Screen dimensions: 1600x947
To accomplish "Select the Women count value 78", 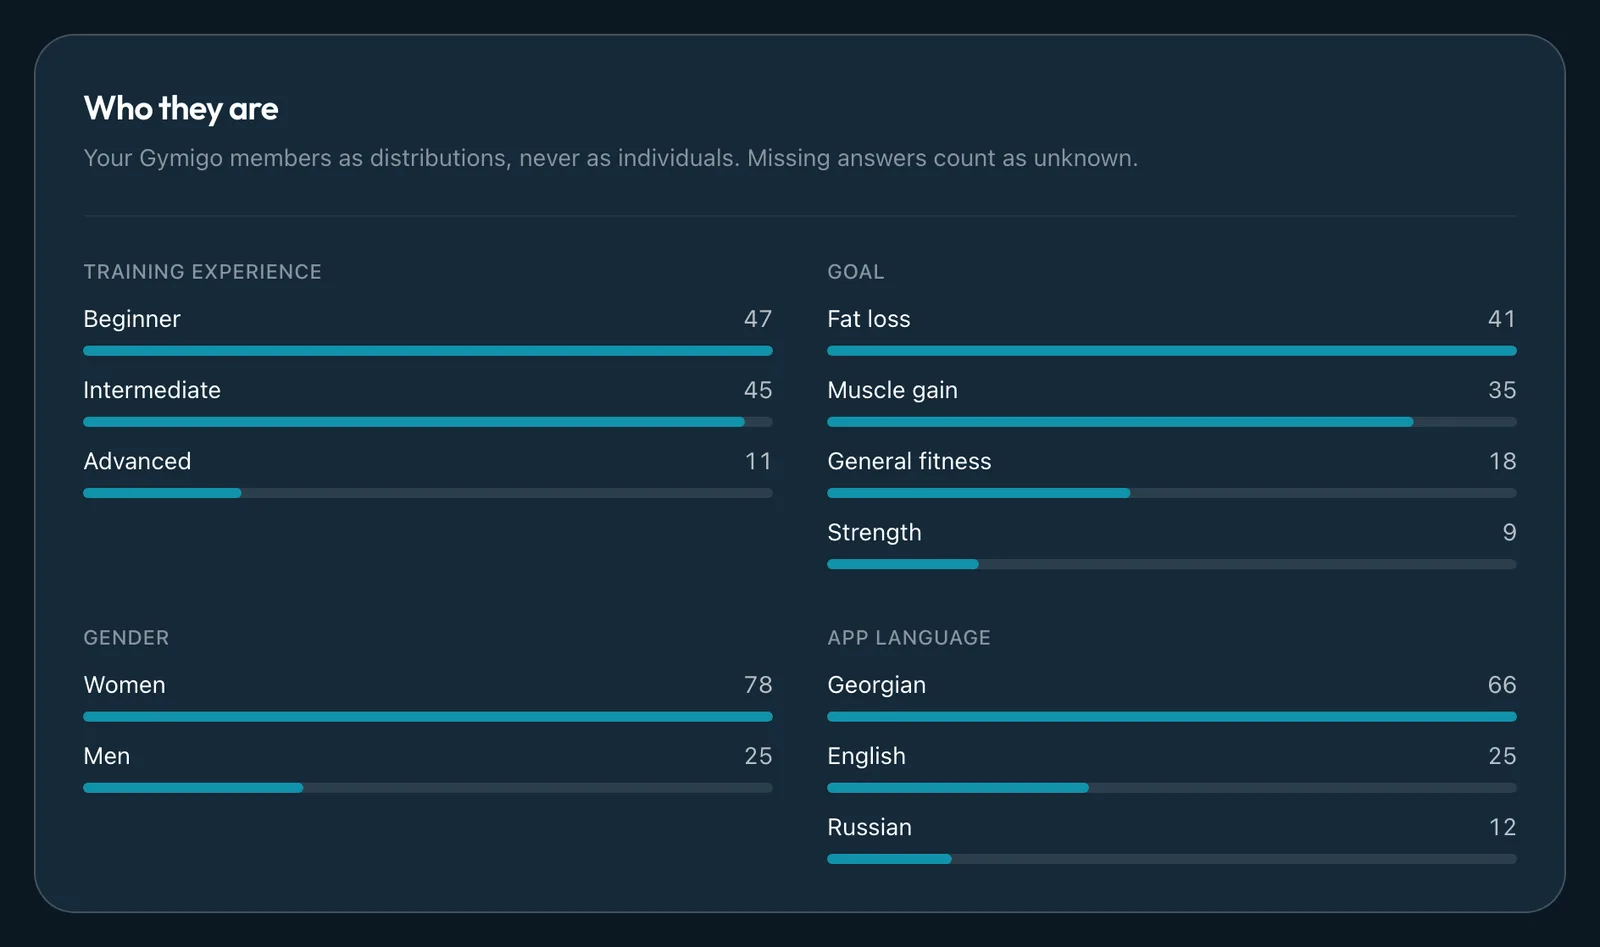I will (758, 685).
